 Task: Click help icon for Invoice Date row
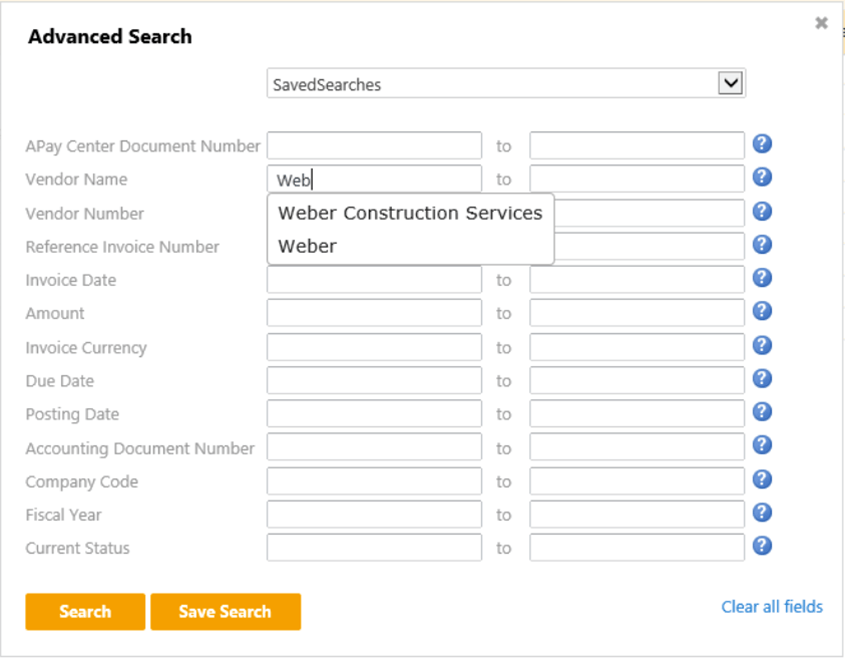tap(762, 278)
